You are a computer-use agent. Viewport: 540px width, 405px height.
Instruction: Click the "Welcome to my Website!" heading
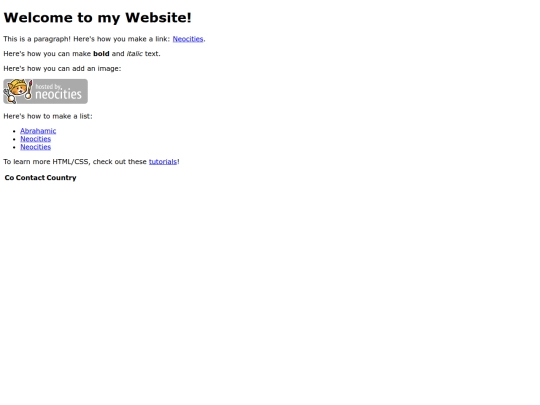point(97,18)
